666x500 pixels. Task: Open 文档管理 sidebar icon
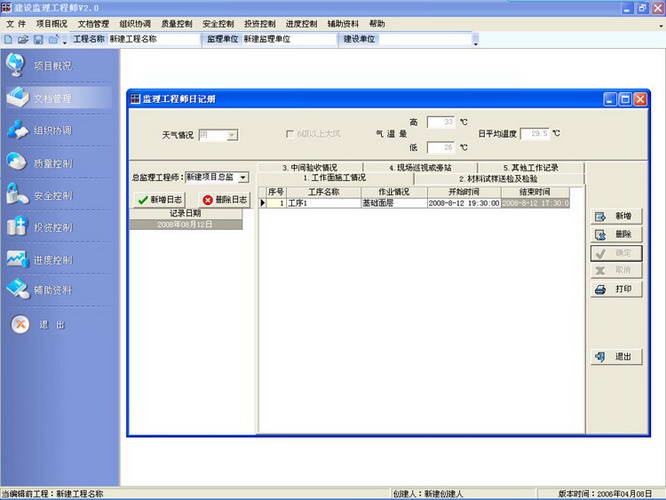click(x=18, y=97)
